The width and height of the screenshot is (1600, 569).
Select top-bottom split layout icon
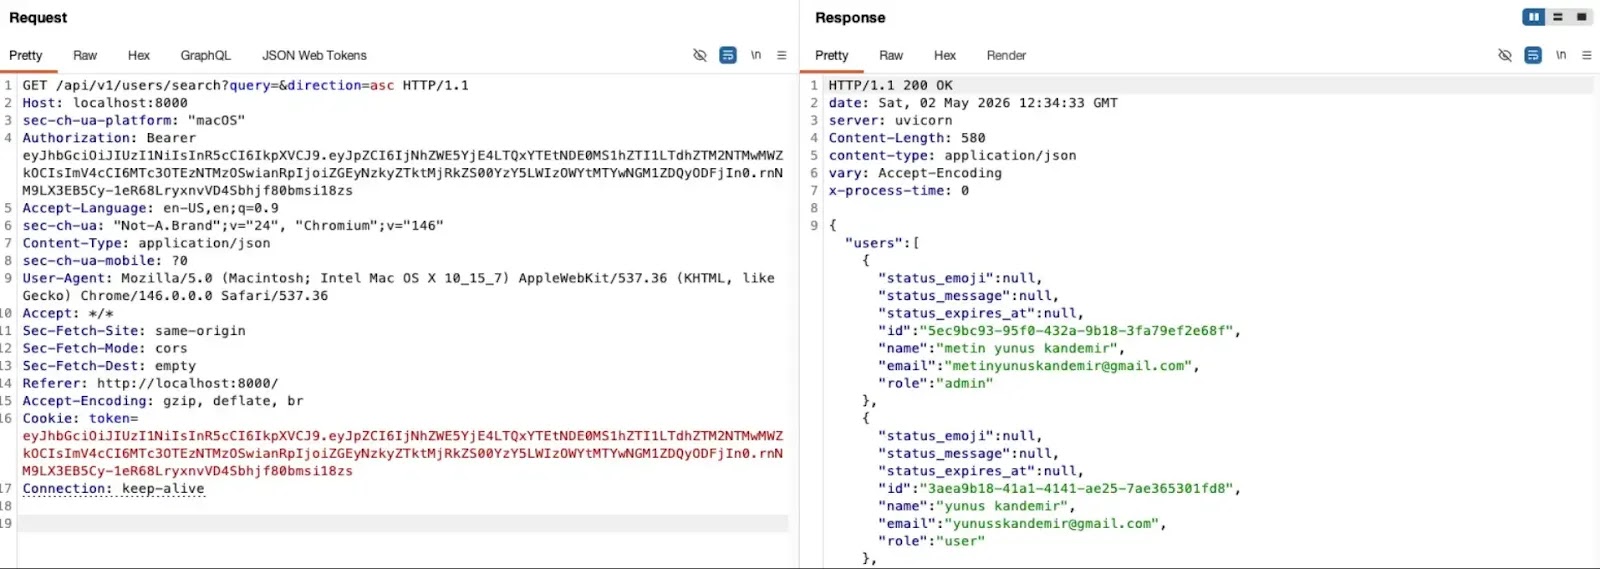1557,17
